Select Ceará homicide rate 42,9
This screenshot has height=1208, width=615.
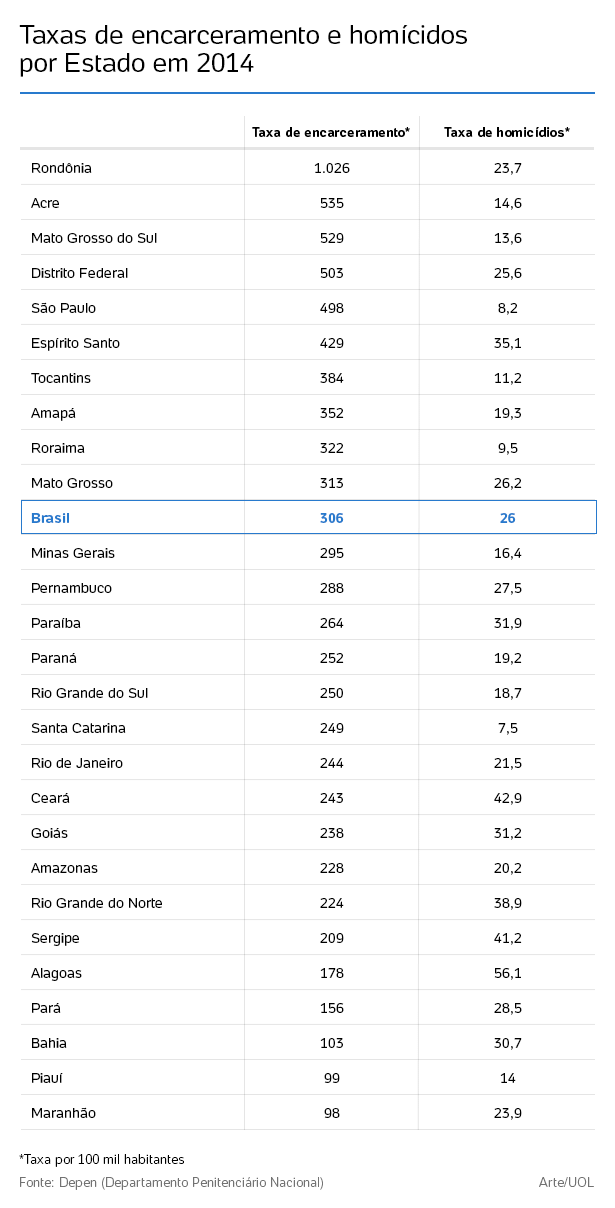tap(508, 798)
